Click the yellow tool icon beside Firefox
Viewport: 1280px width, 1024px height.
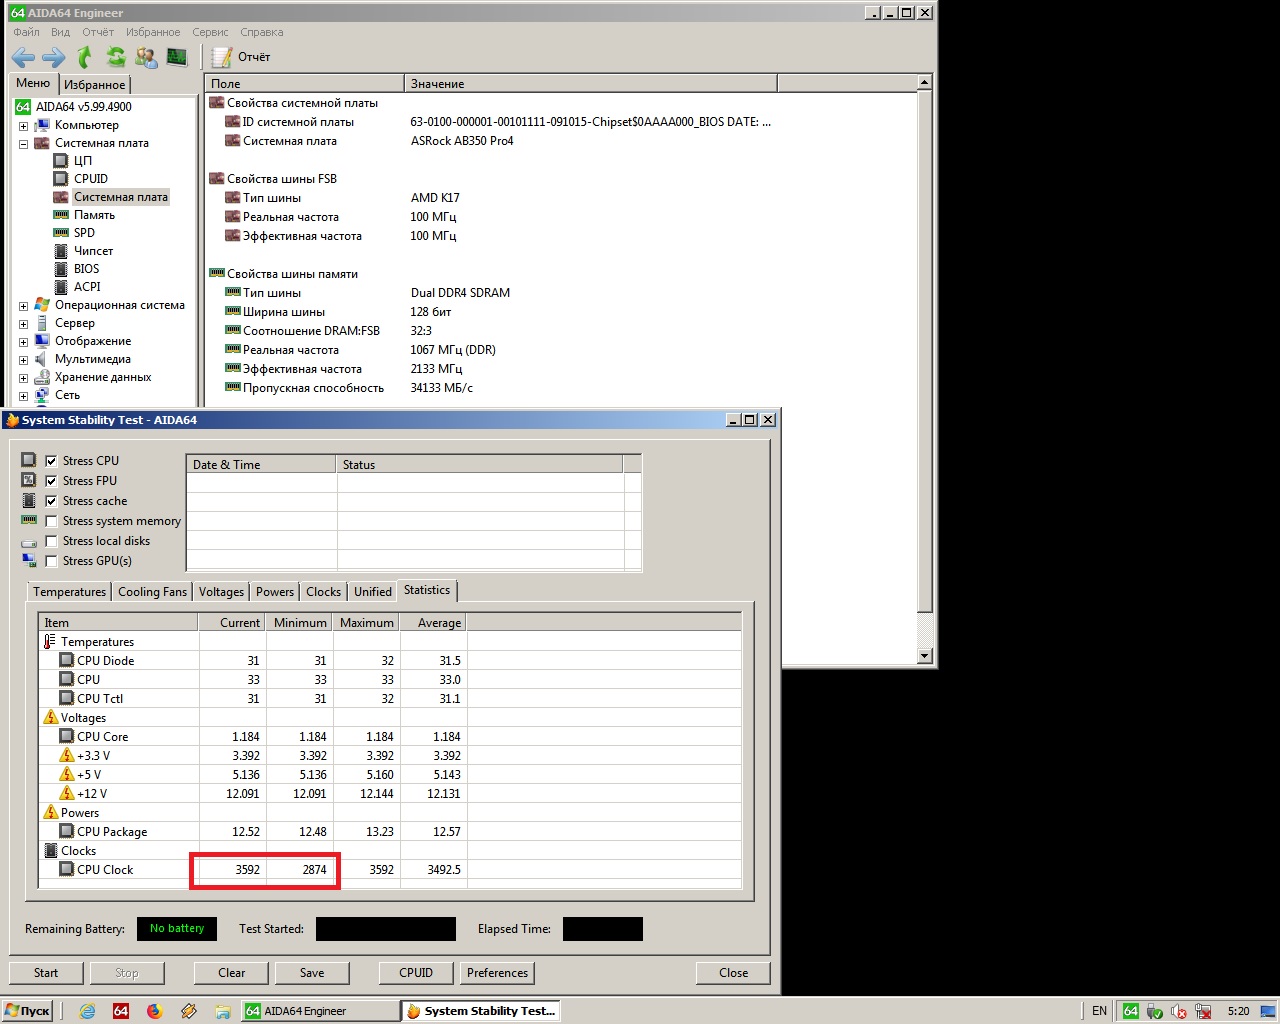click(188, 1011)
